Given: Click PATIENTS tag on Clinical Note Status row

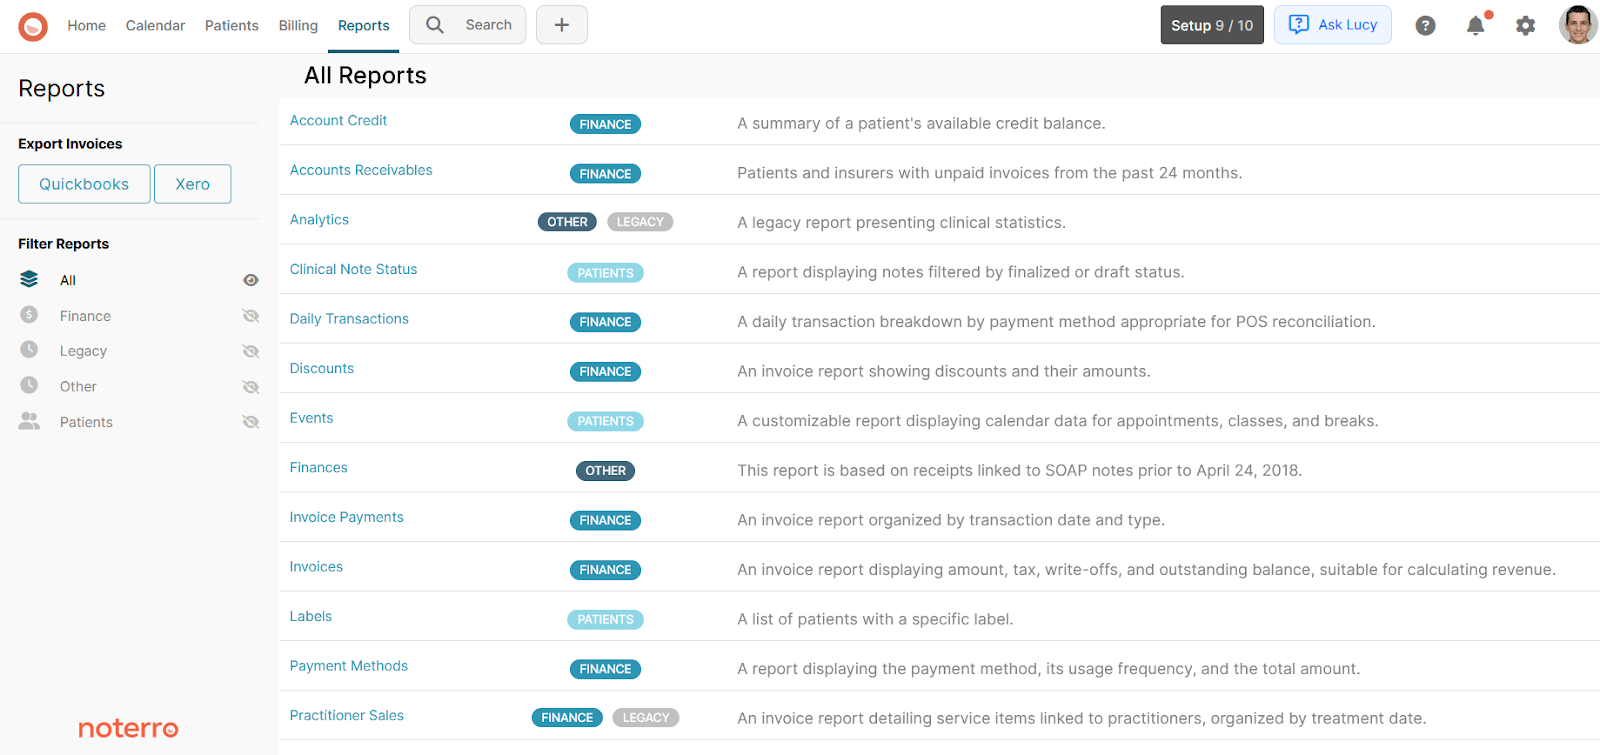Looking at the screenshot, I should point(605,273).
